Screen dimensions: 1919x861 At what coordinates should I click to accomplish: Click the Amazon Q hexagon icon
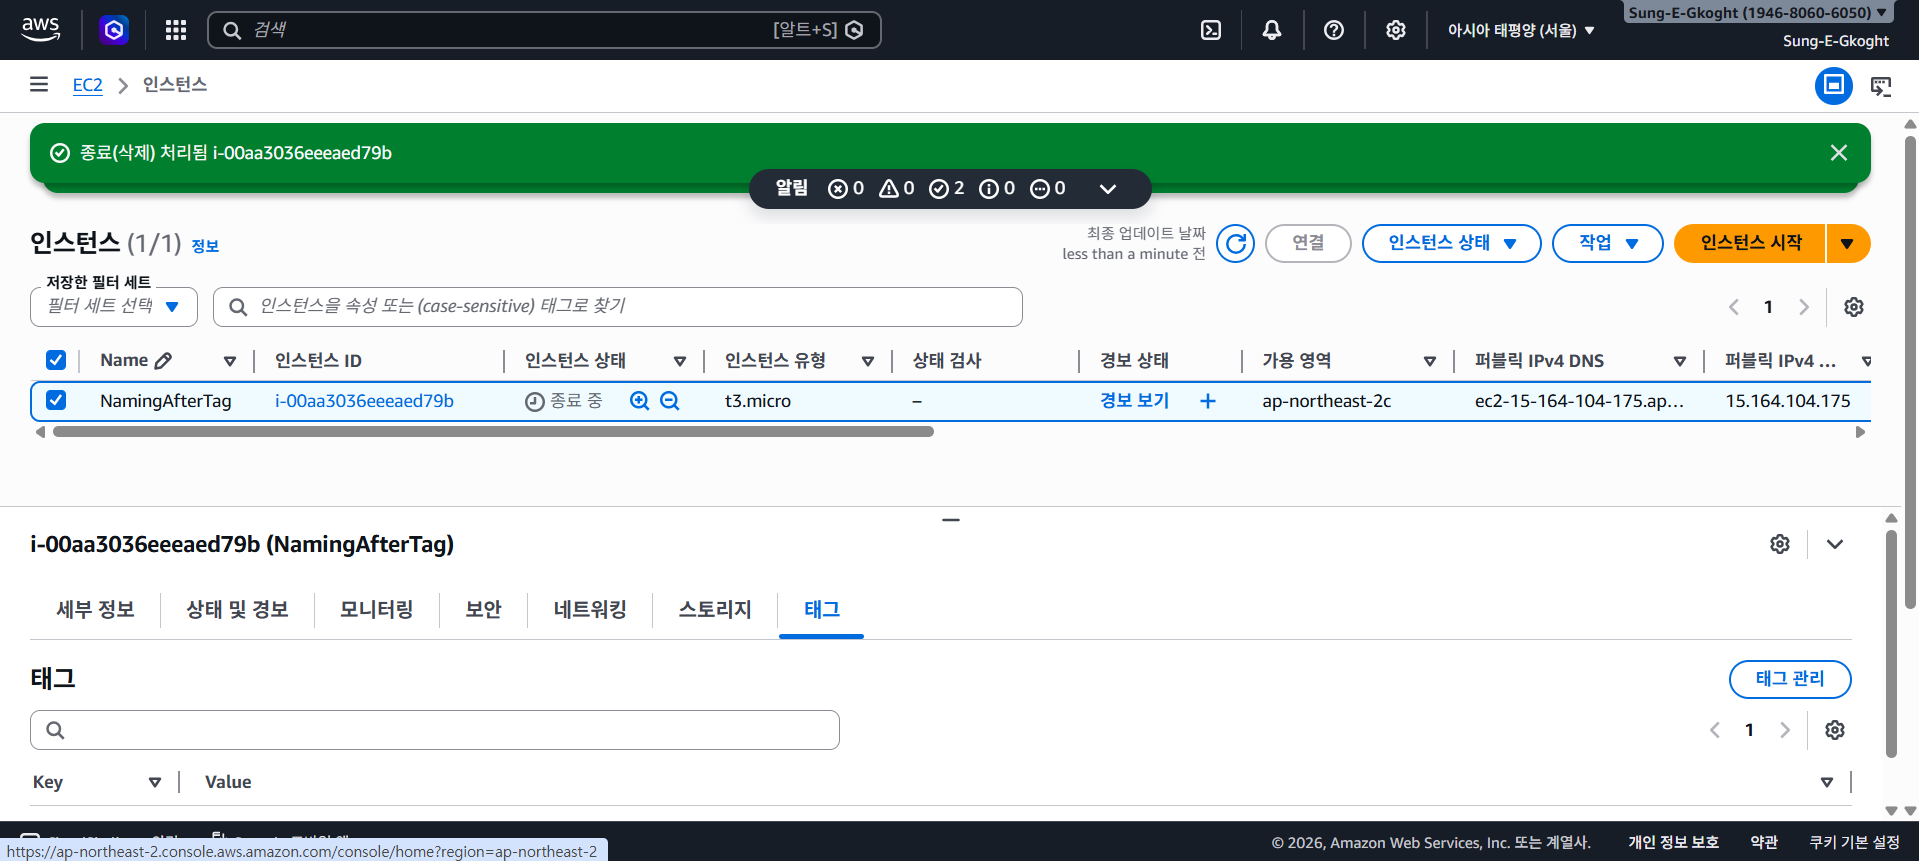114,30
